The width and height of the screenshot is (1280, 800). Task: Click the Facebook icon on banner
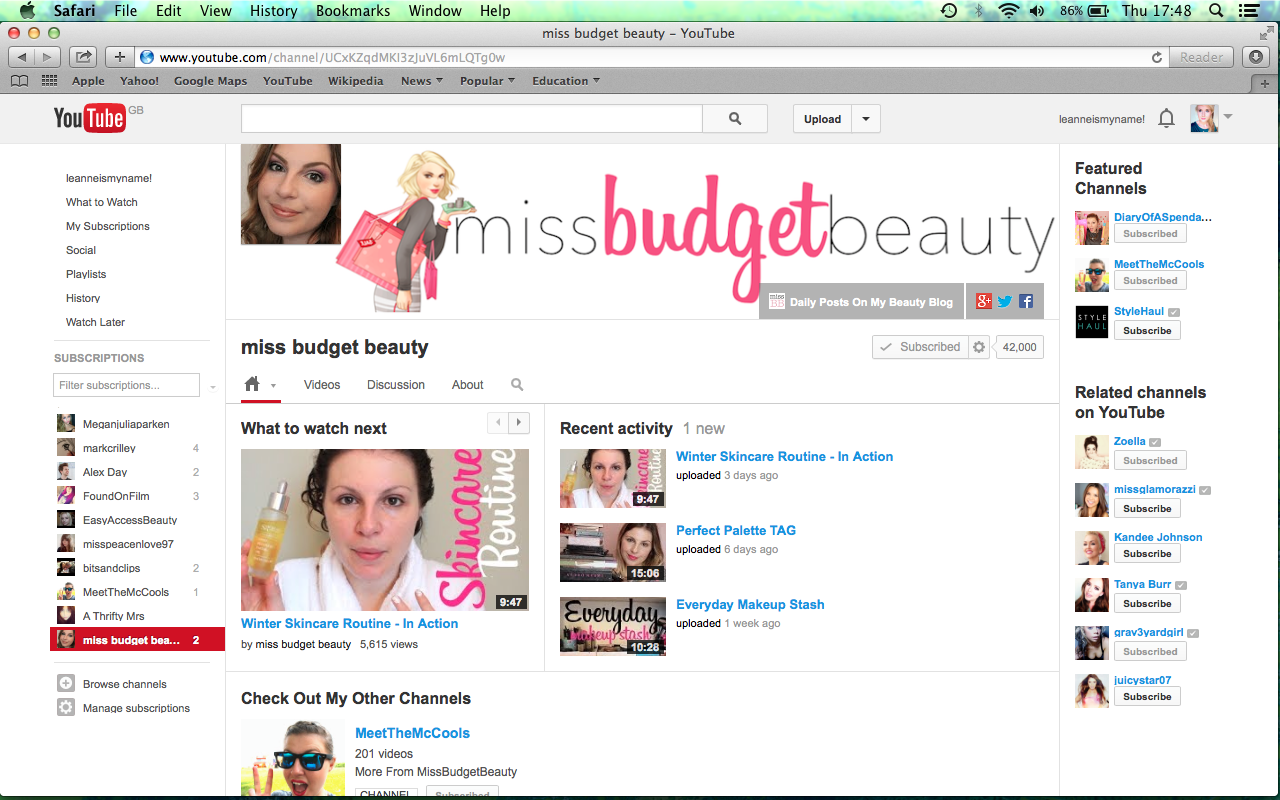coord(1026,301)
